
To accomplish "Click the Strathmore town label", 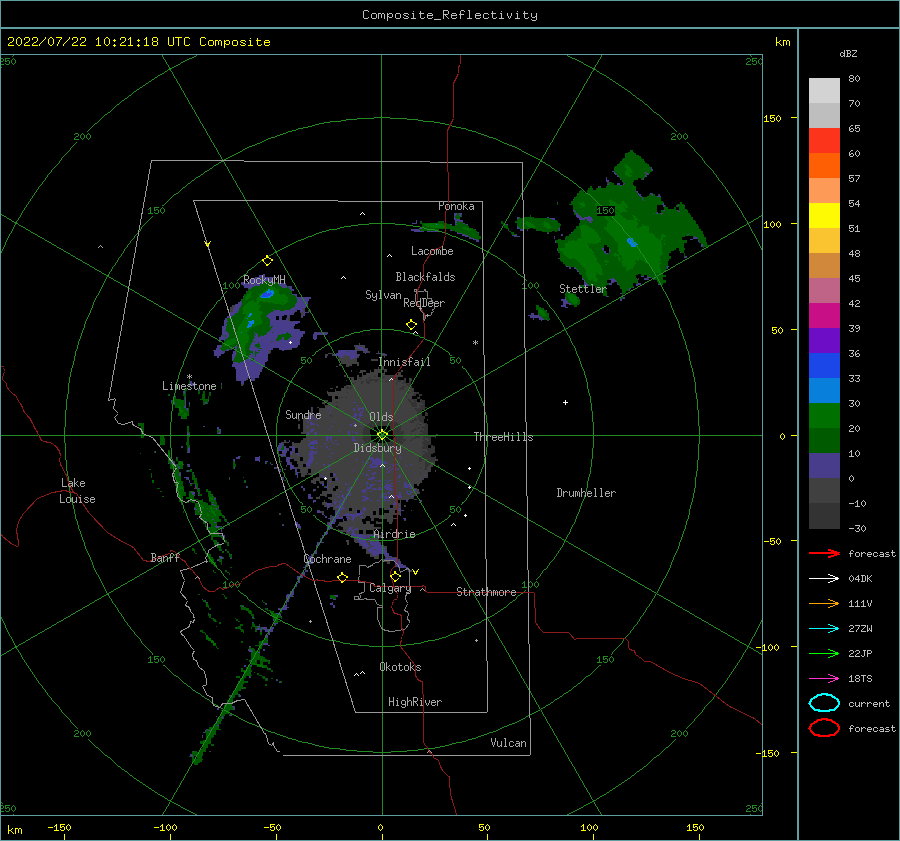I will click(x=486, y=592).
